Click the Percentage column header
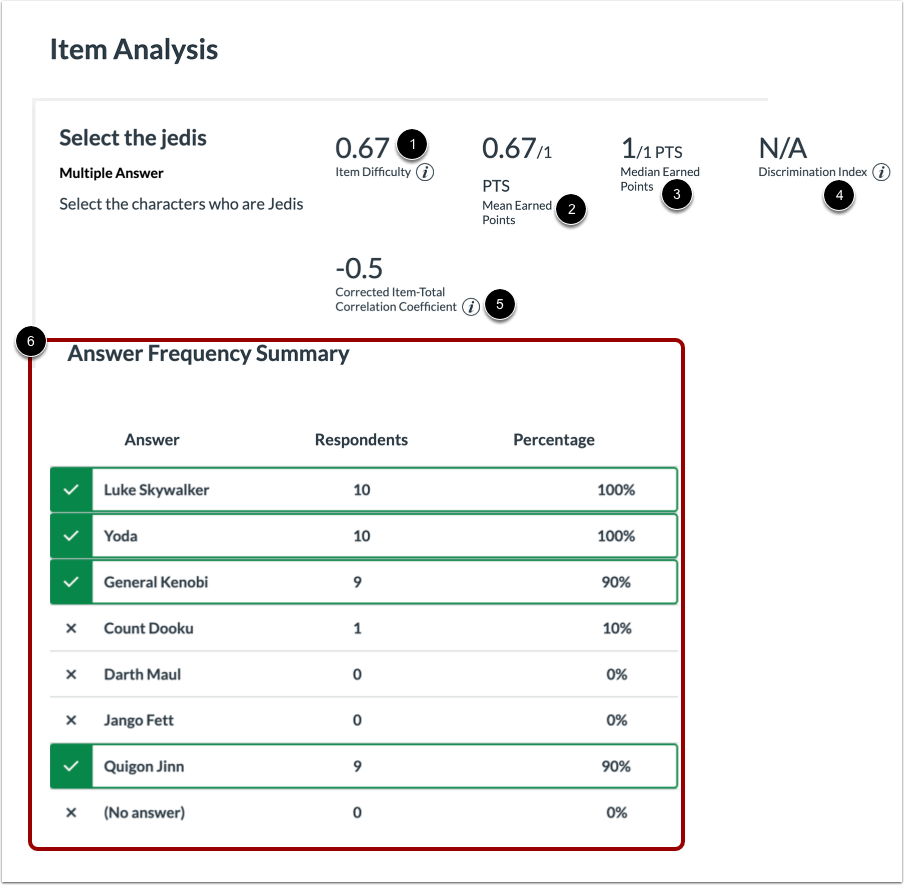The image size is (904, 885). tap(554, 439)
